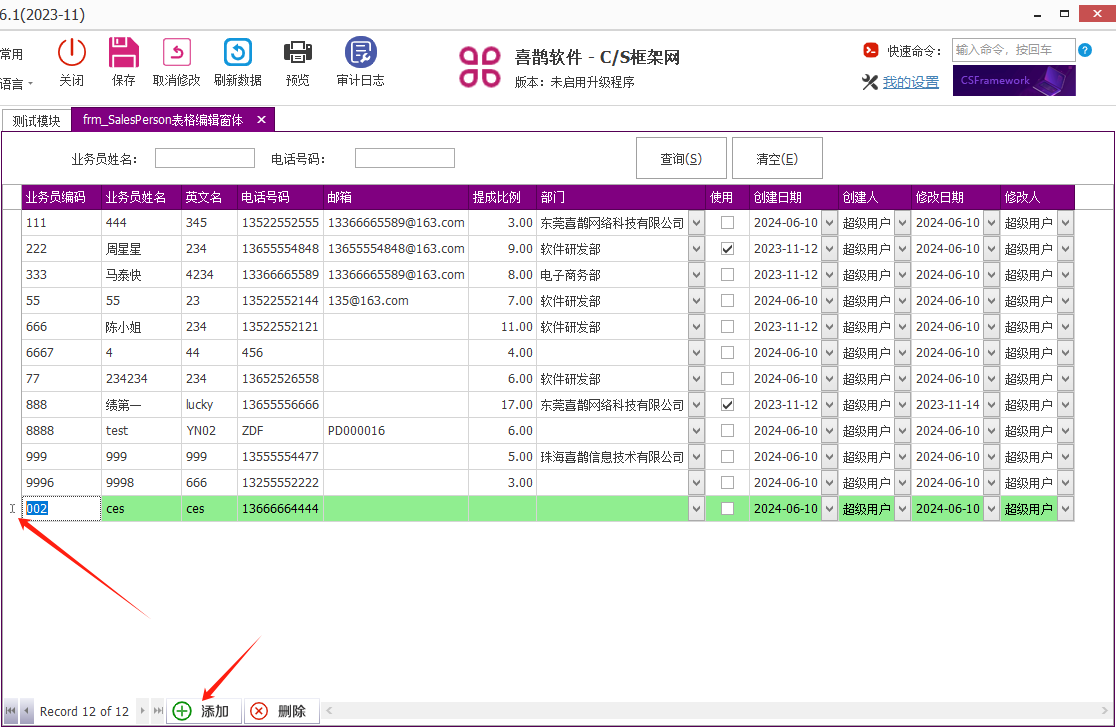This screenshot has height=728, width=1116.
Task: Click the 查询(S) button
Action: coord(681,158)
